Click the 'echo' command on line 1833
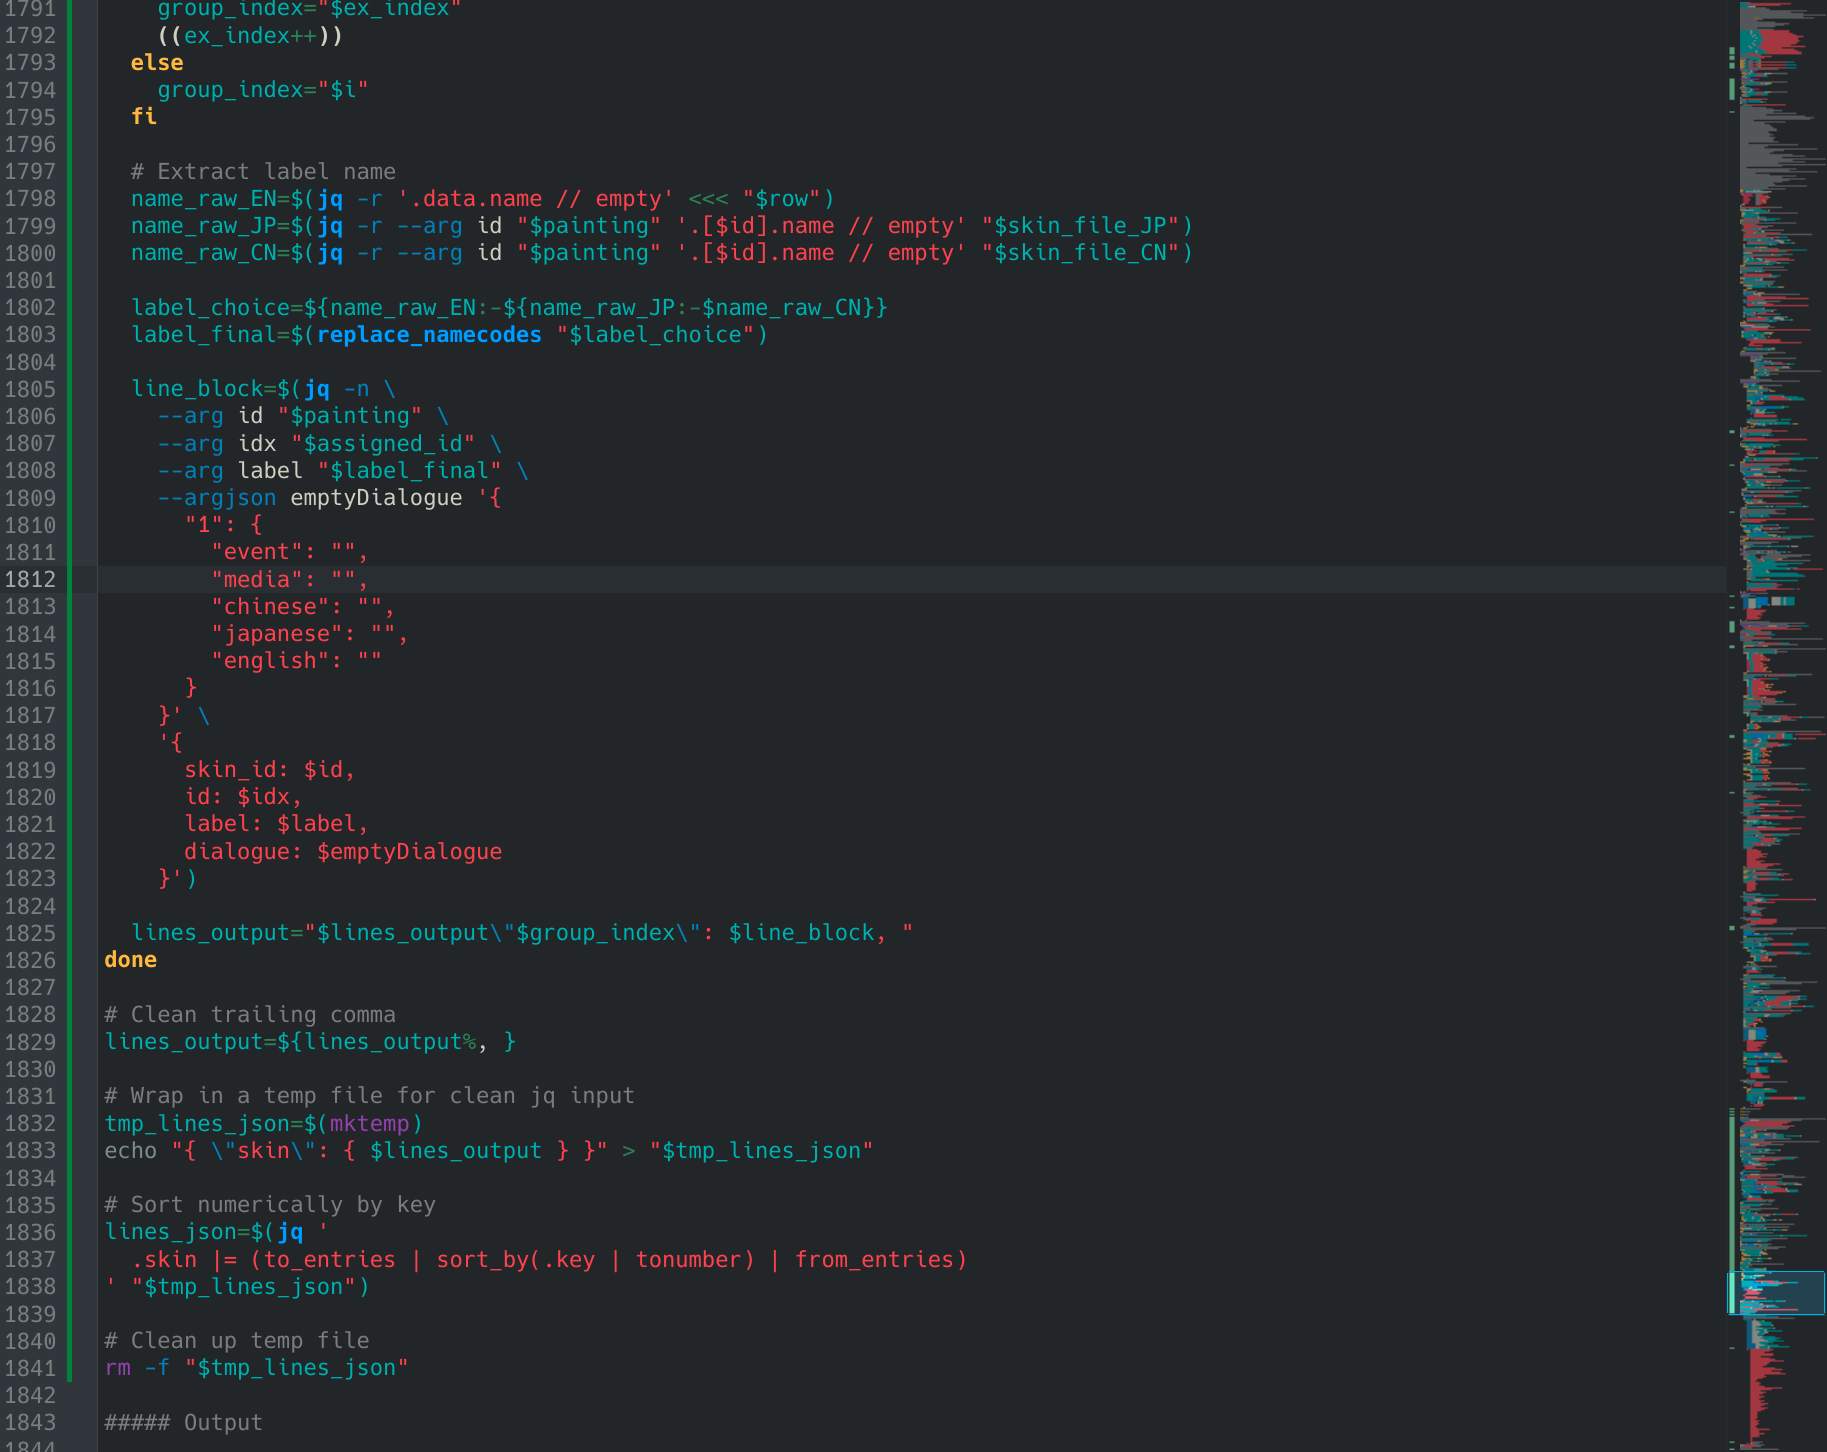The width and height of the screenshot is (1827, 1452). pyautogui.click(x=130, y=1150)
